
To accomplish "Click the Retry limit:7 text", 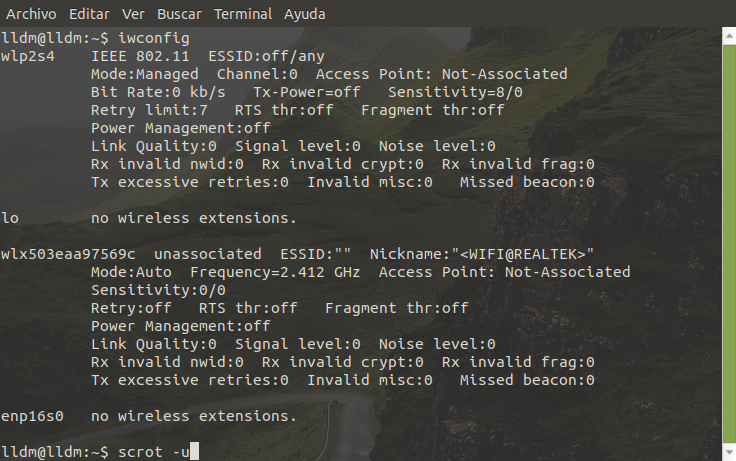I will pos(149,110).
